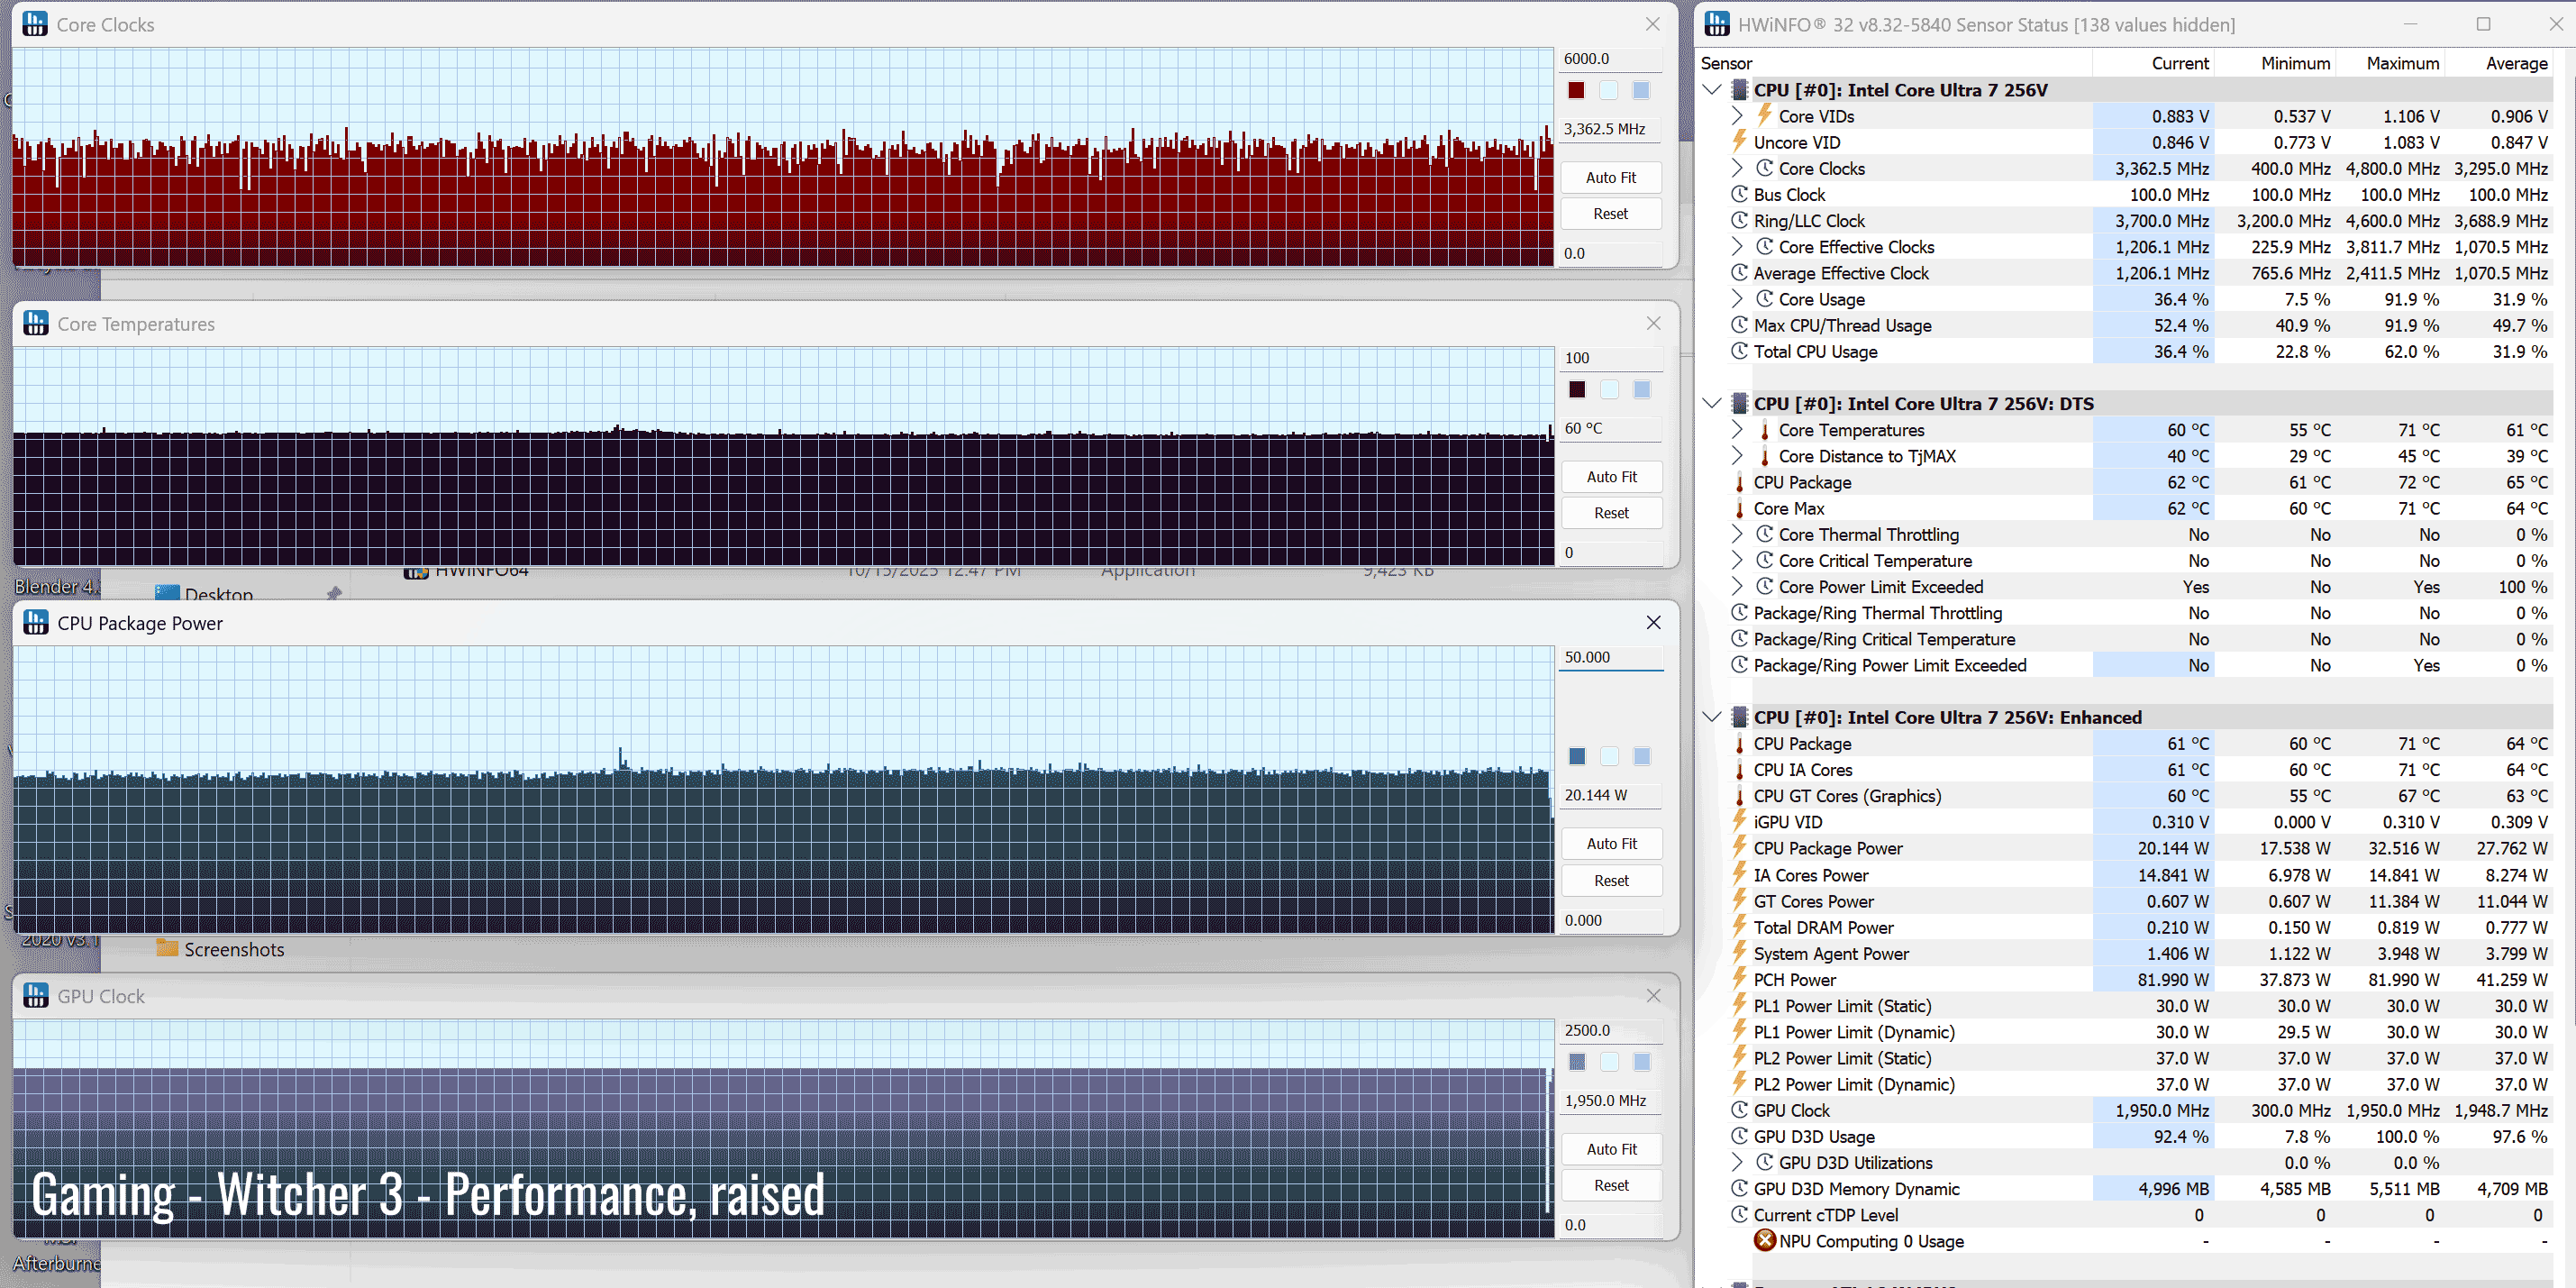Click the Screenshots folder icon
This screenshot has width=2576, height=1288.
click(167, 948)
